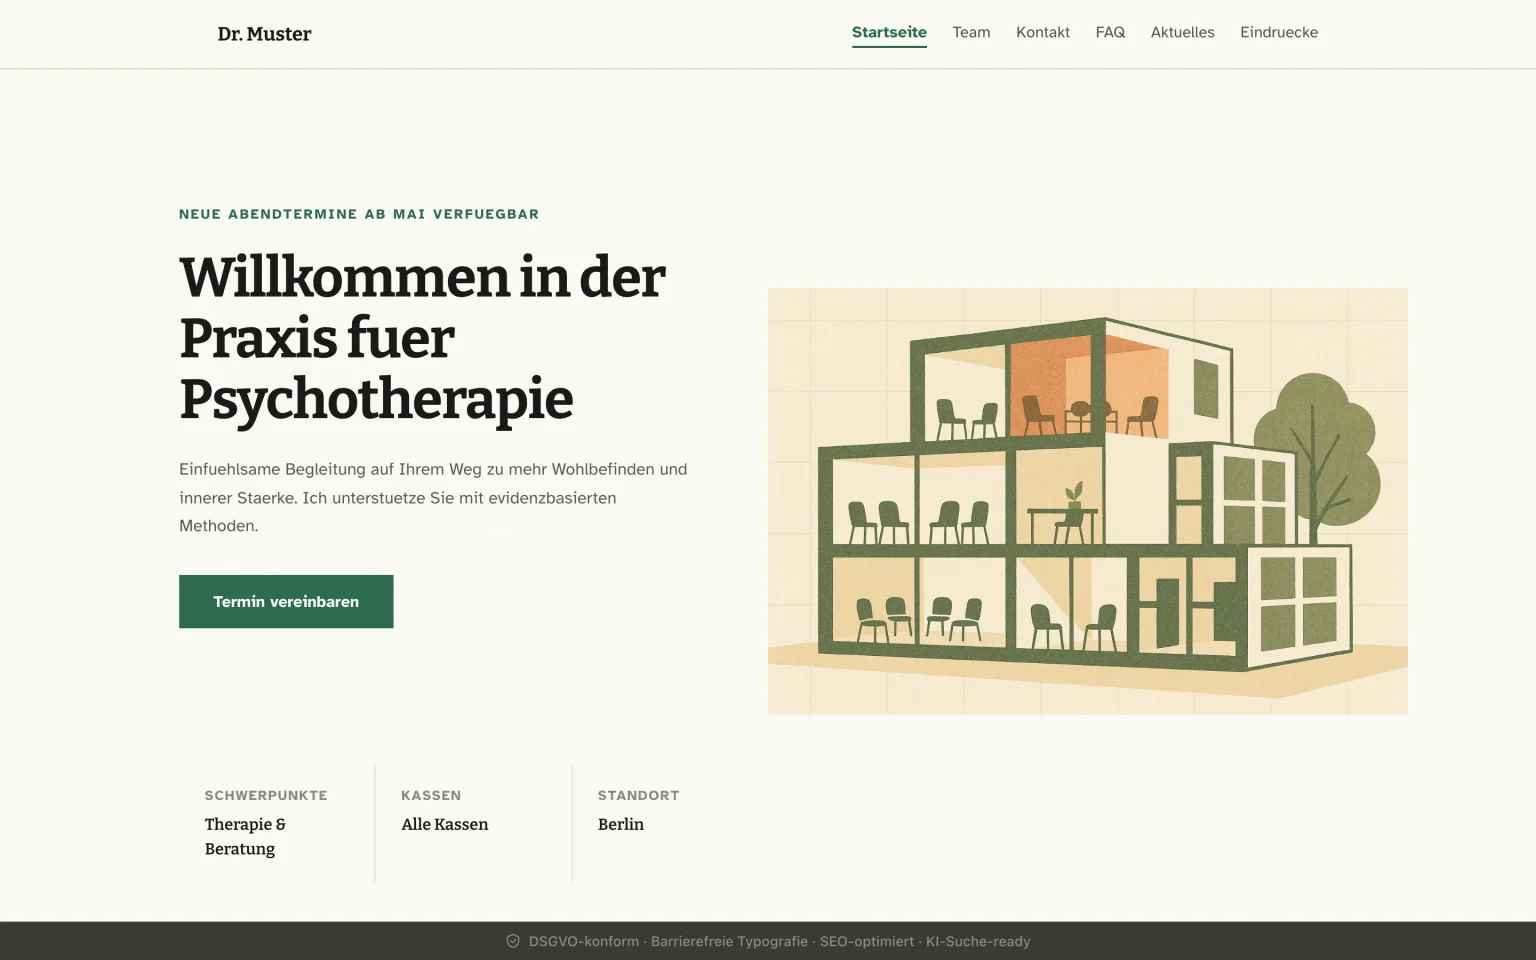Click the Willkommen main headline
This screenshot has width=1536, height=960.
pyautogui.click(x=421, y=338)
